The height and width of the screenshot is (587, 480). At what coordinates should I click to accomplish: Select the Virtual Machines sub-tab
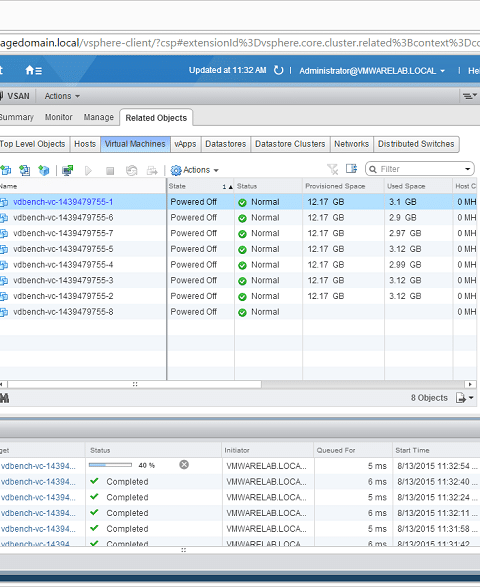coord(135,144)
